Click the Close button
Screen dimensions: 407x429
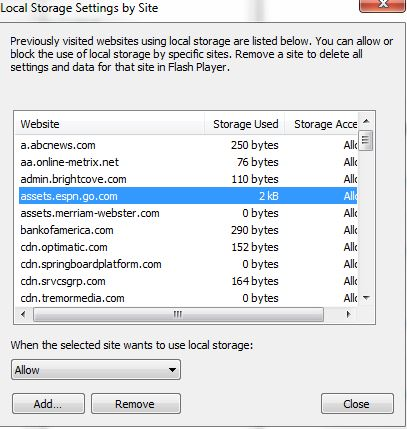pyautogui.click(x=357, y=404)
